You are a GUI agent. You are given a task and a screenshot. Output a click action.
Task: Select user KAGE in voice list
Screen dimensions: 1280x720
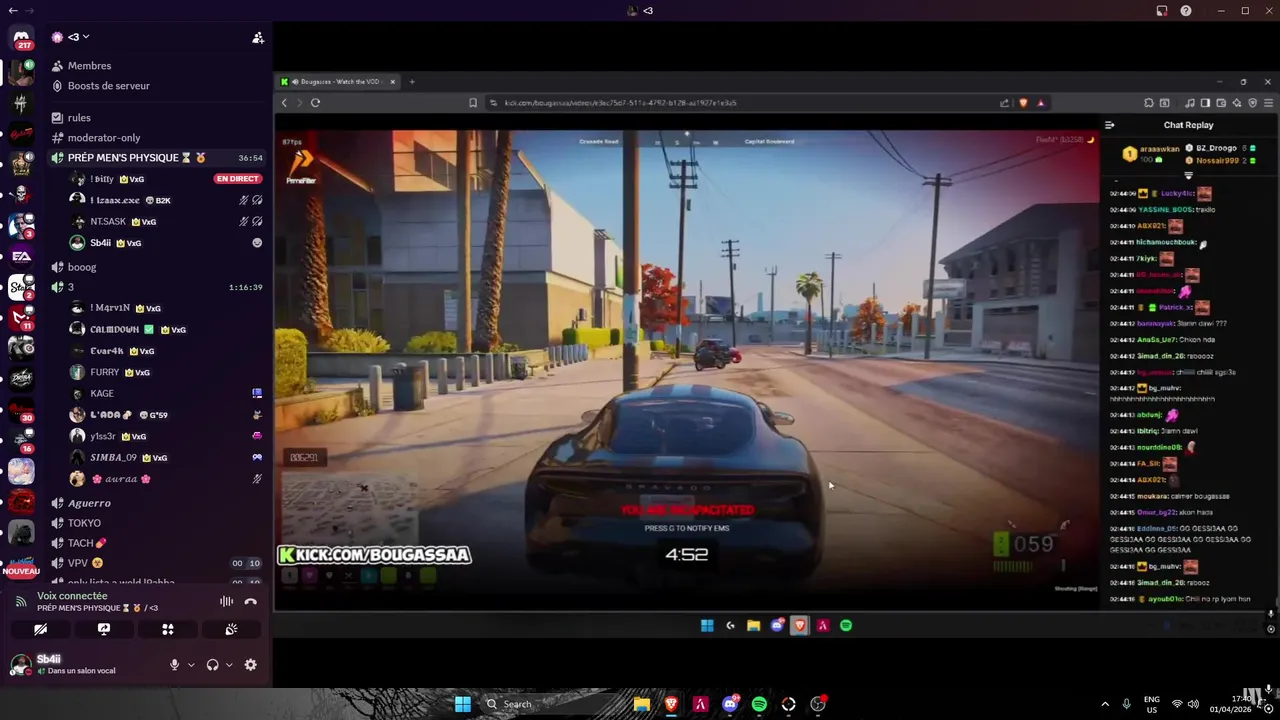pos(165,394)
